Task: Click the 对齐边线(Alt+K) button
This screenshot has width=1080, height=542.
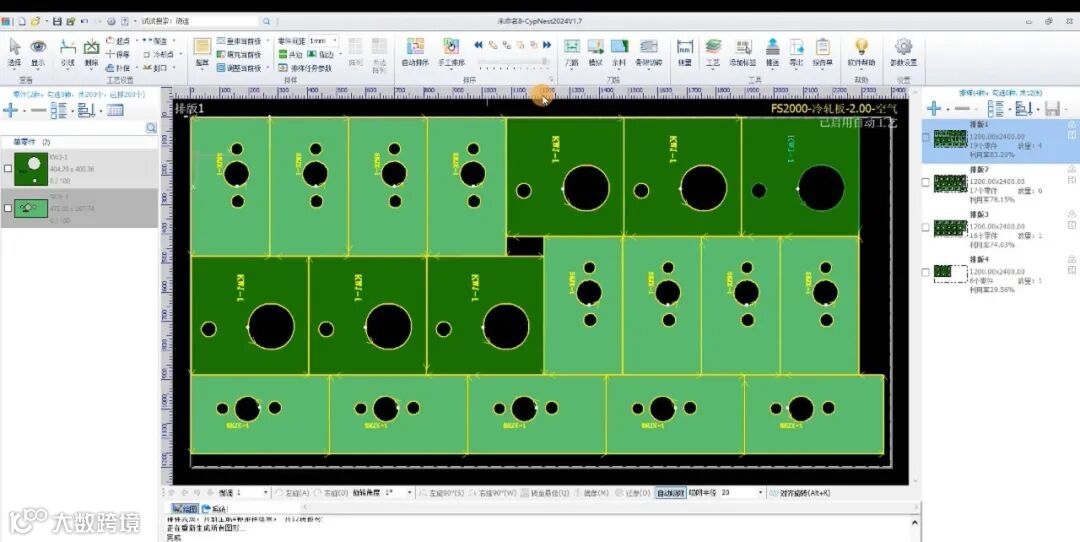Action: tap(800, 493)
